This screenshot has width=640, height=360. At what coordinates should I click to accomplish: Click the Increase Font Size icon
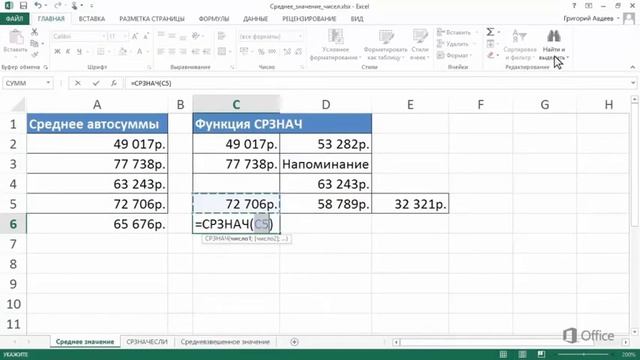(x=135, y=36)
